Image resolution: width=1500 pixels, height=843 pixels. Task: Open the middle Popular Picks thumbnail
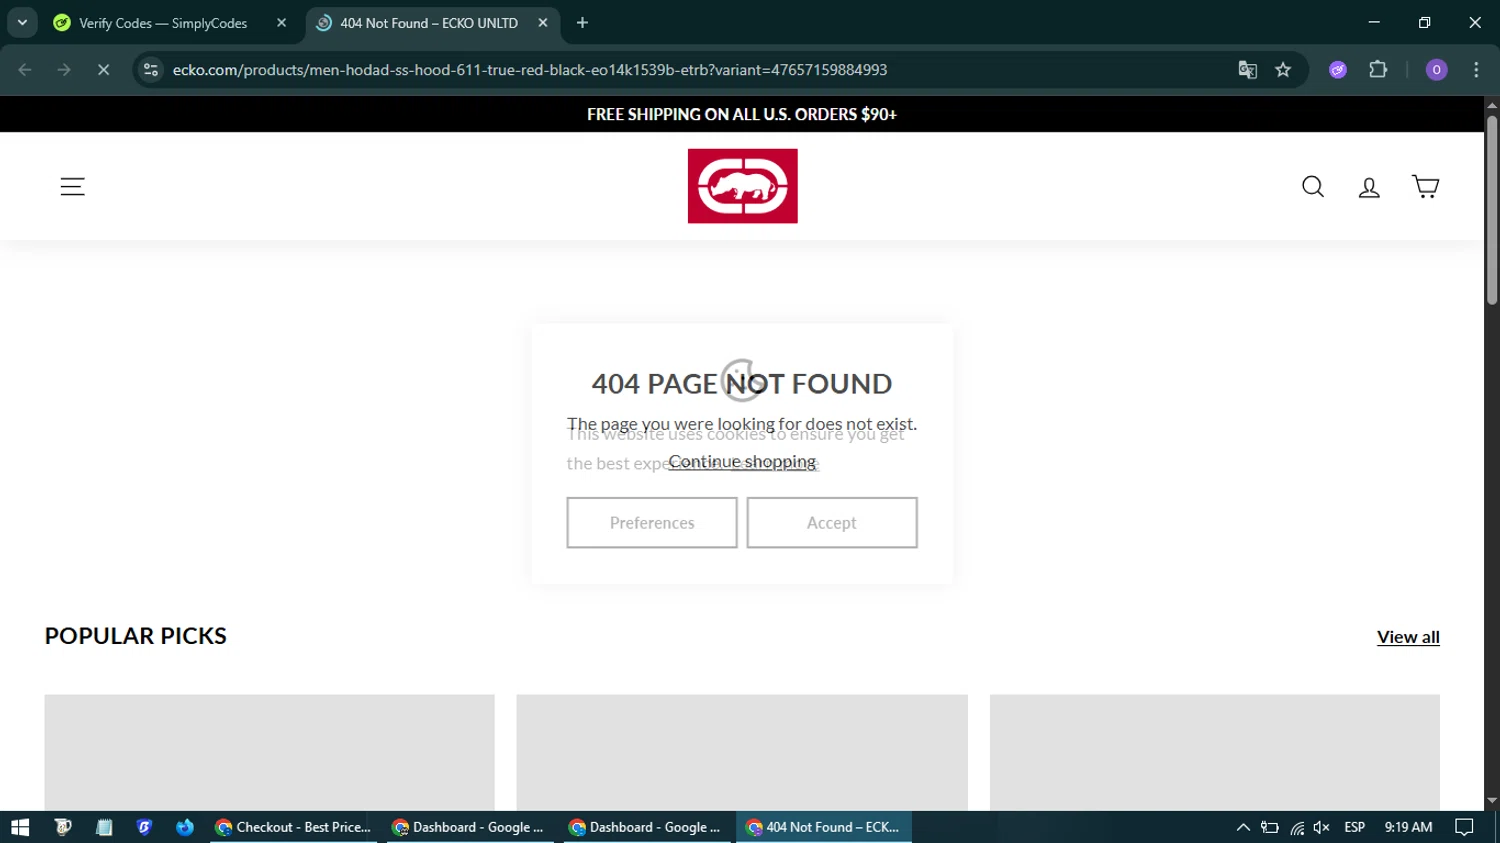(x=742, y=752)
